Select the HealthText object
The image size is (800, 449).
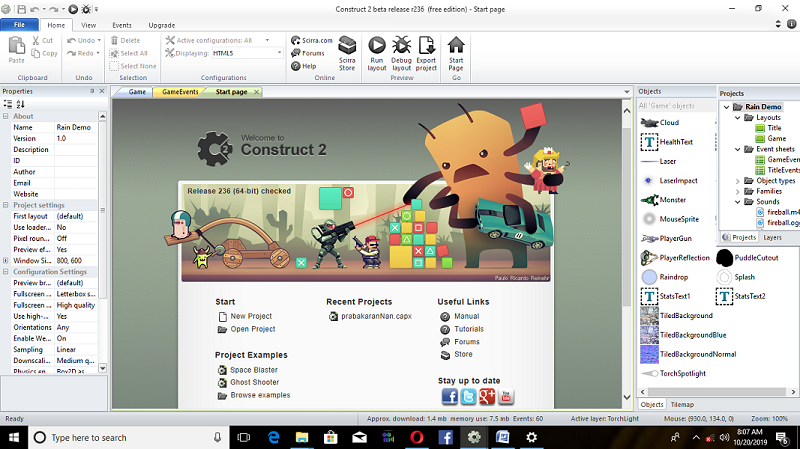(x=667, y=142)
